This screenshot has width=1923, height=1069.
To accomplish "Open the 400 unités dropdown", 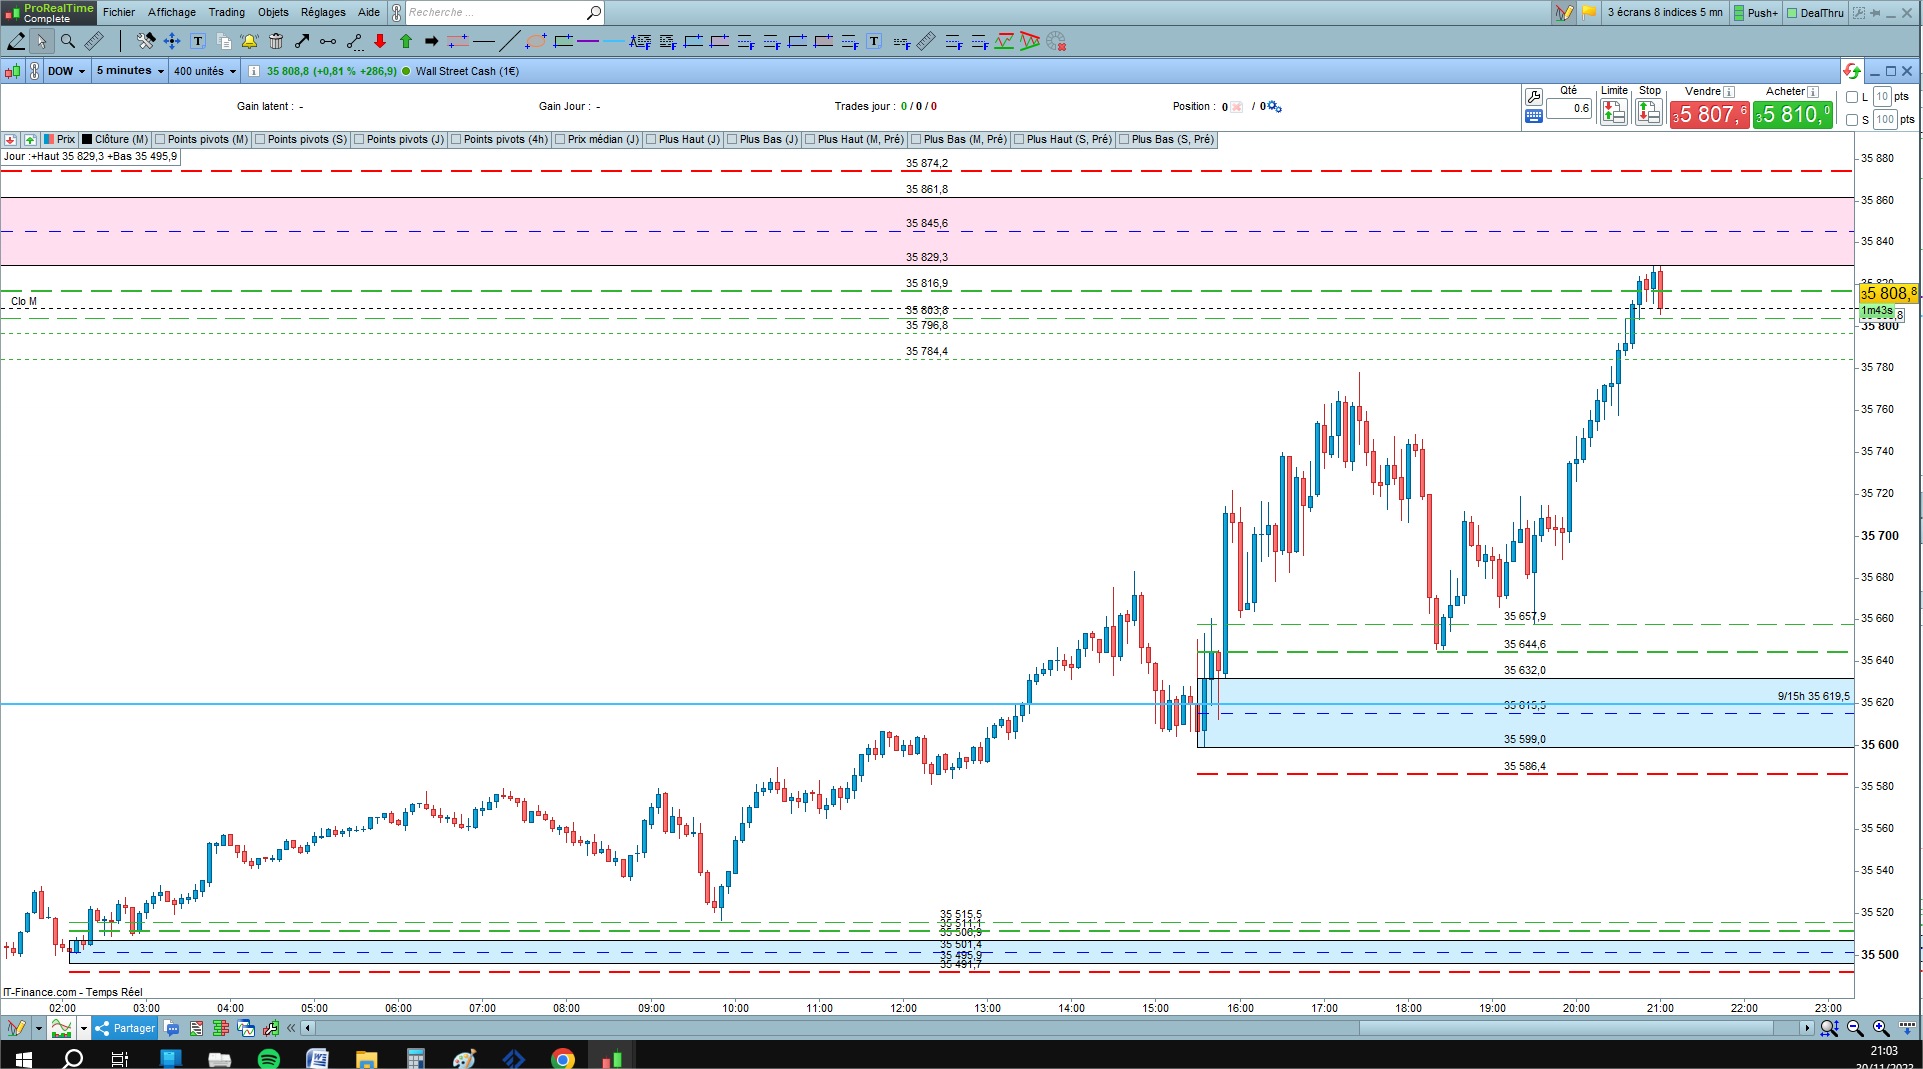I will tap(205, 71).
